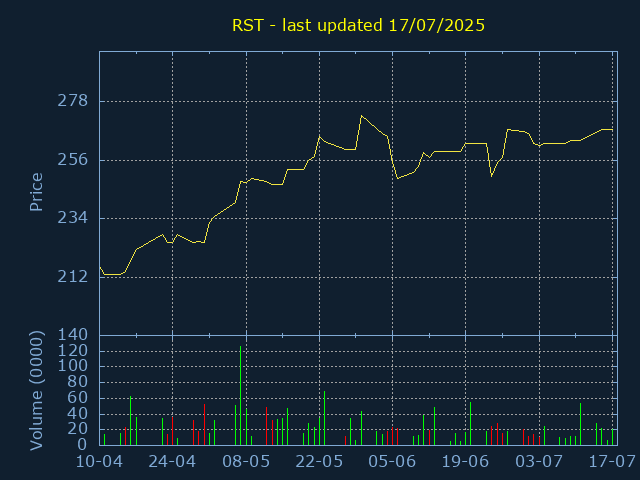
Task: Click the 278 price axis label
Action: pos(73,101)
